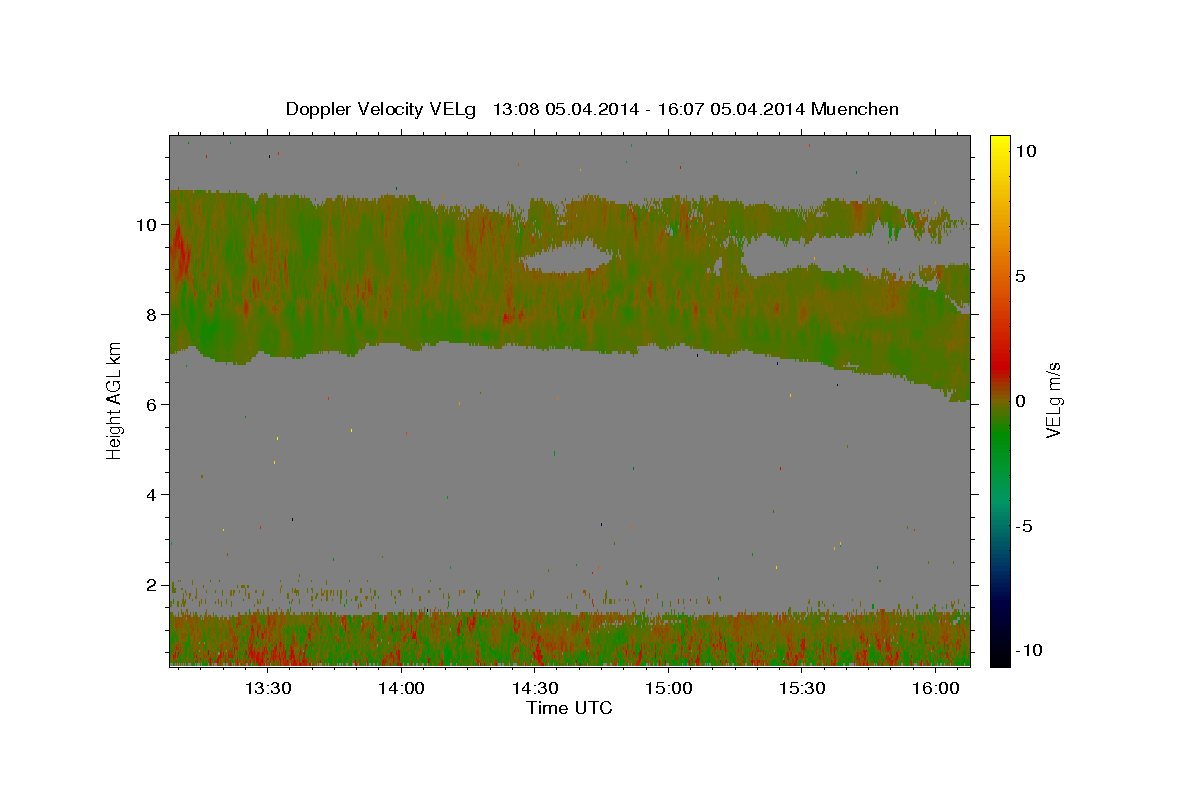Click the colorbar value 5

[1020, 276]
